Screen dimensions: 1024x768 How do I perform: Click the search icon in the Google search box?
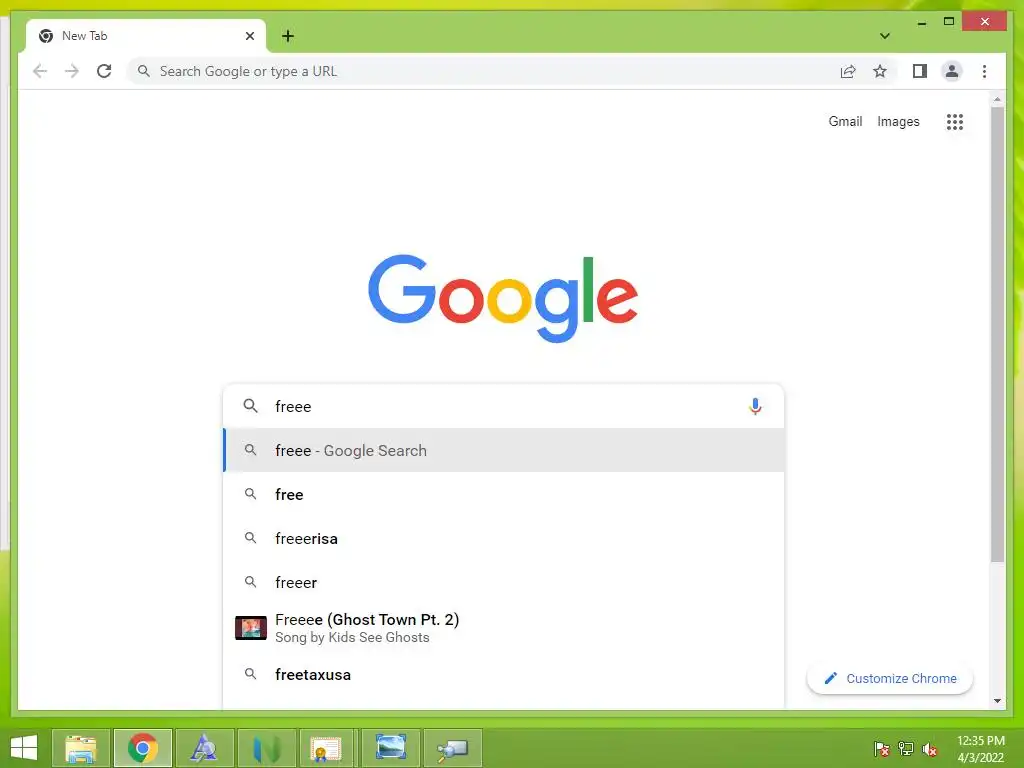pos(250,406)
